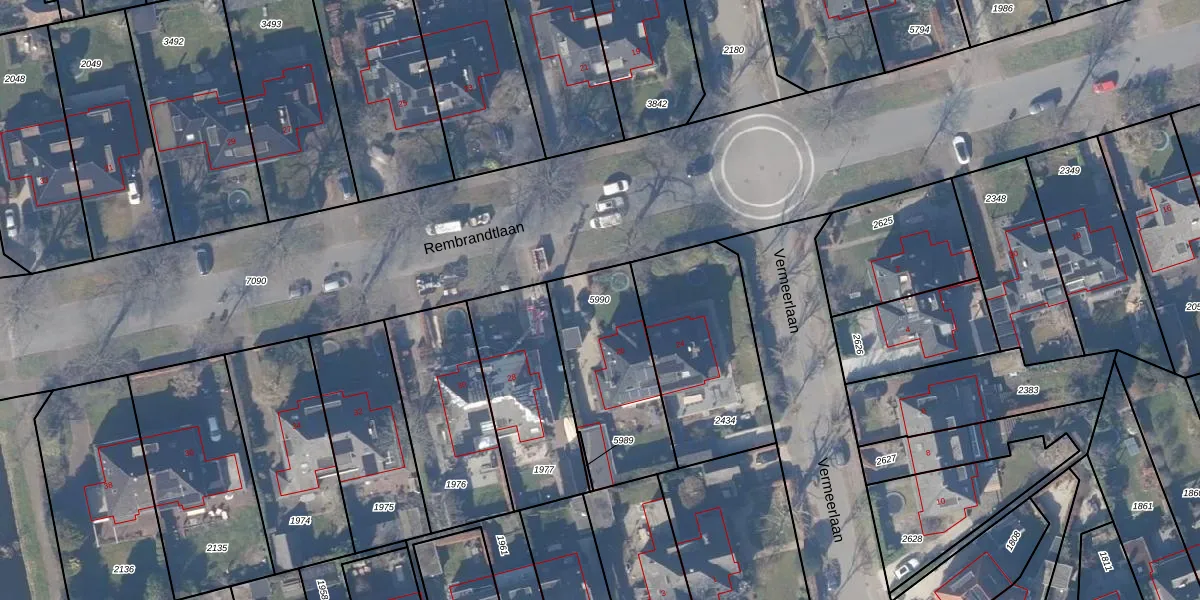This screenshot has height=600, width=1200.
Task: Click parcel label 1977
Action: 543,469
